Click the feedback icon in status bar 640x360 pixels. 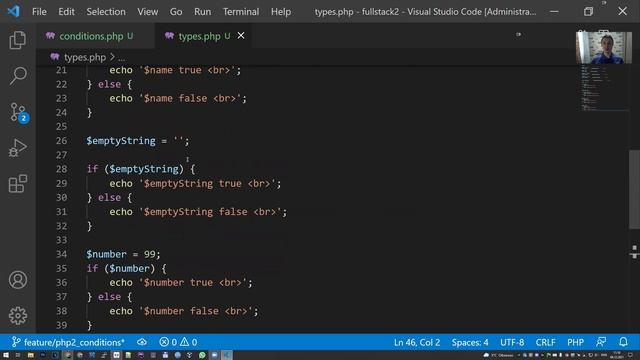(x=601, y=342)
